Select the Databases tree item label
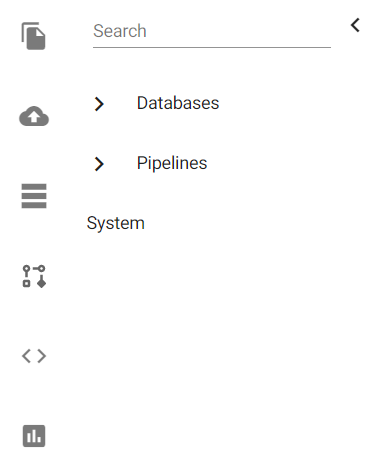377x453 pixels. pyautogui.click(x=178, y=103)
